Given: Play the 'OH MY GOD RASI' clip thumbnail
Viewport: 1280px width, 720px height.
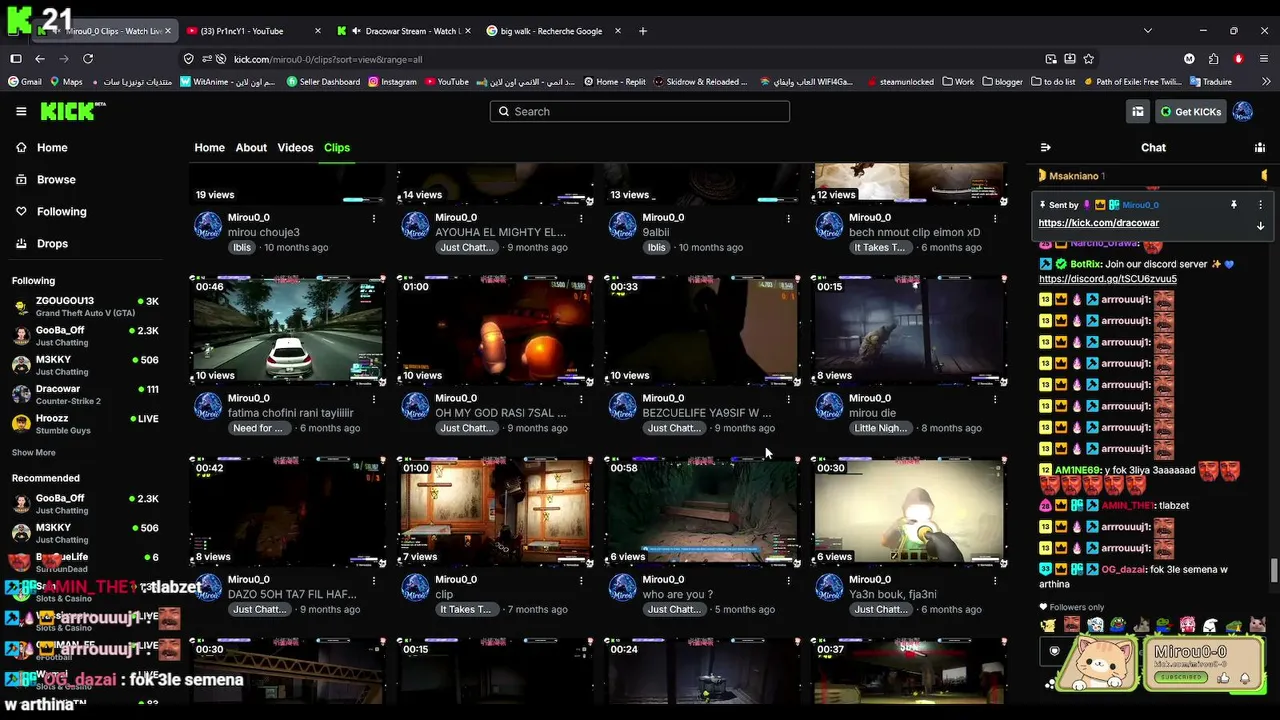Looking at the screenshot, I should click(x=495, y=331).
